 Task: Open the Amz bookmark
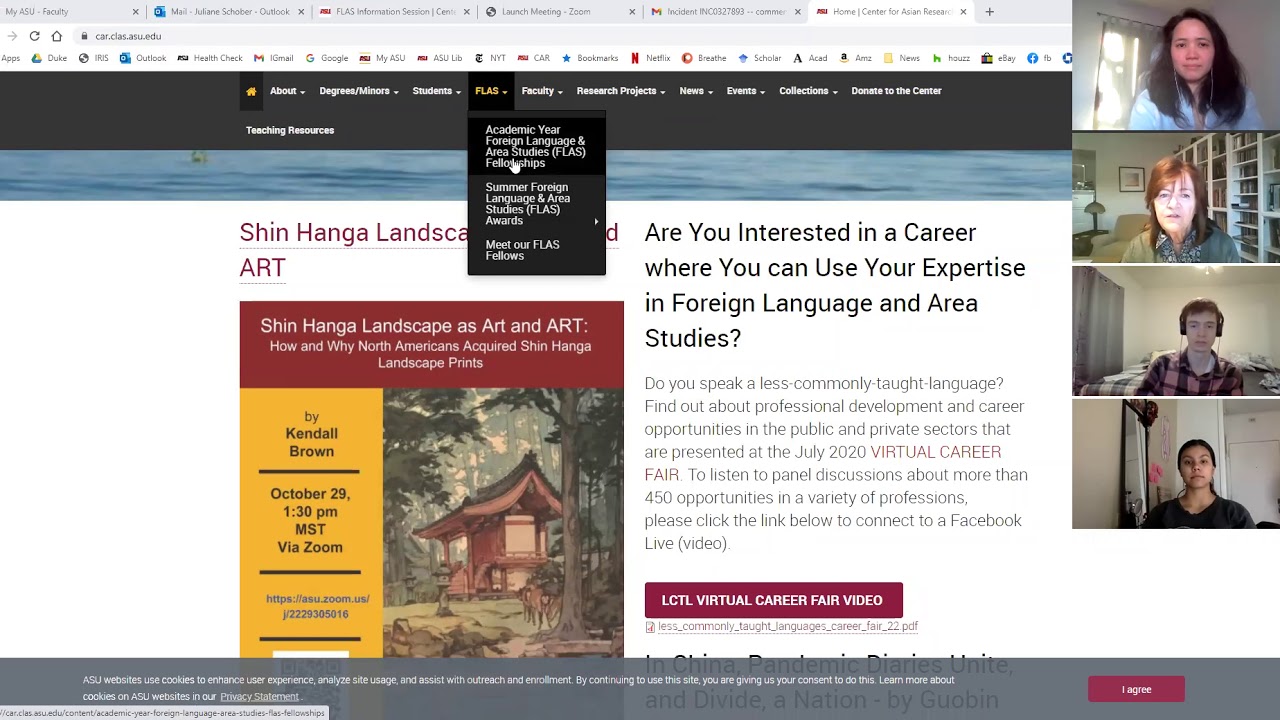point(856,58)
